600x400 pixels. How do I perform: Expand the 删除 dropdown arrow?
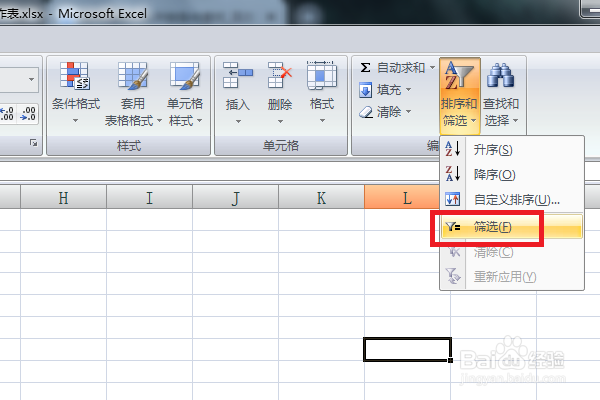coord(280,121)
